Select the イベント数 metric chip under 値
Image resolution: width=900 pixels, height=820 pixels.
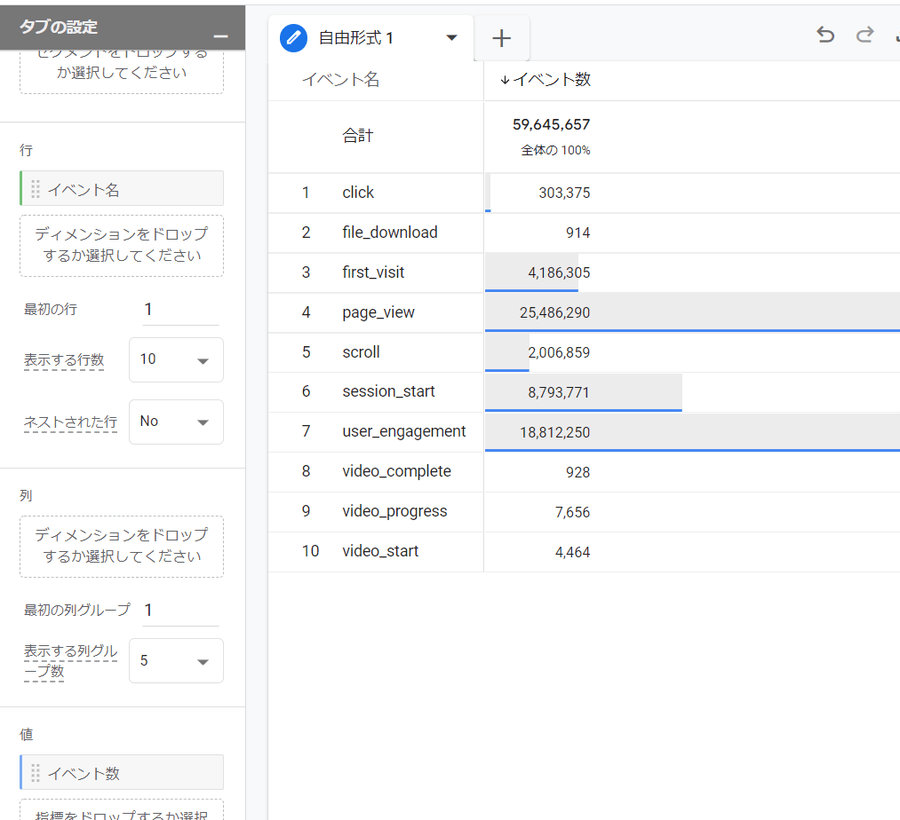[x=122, y=772]
